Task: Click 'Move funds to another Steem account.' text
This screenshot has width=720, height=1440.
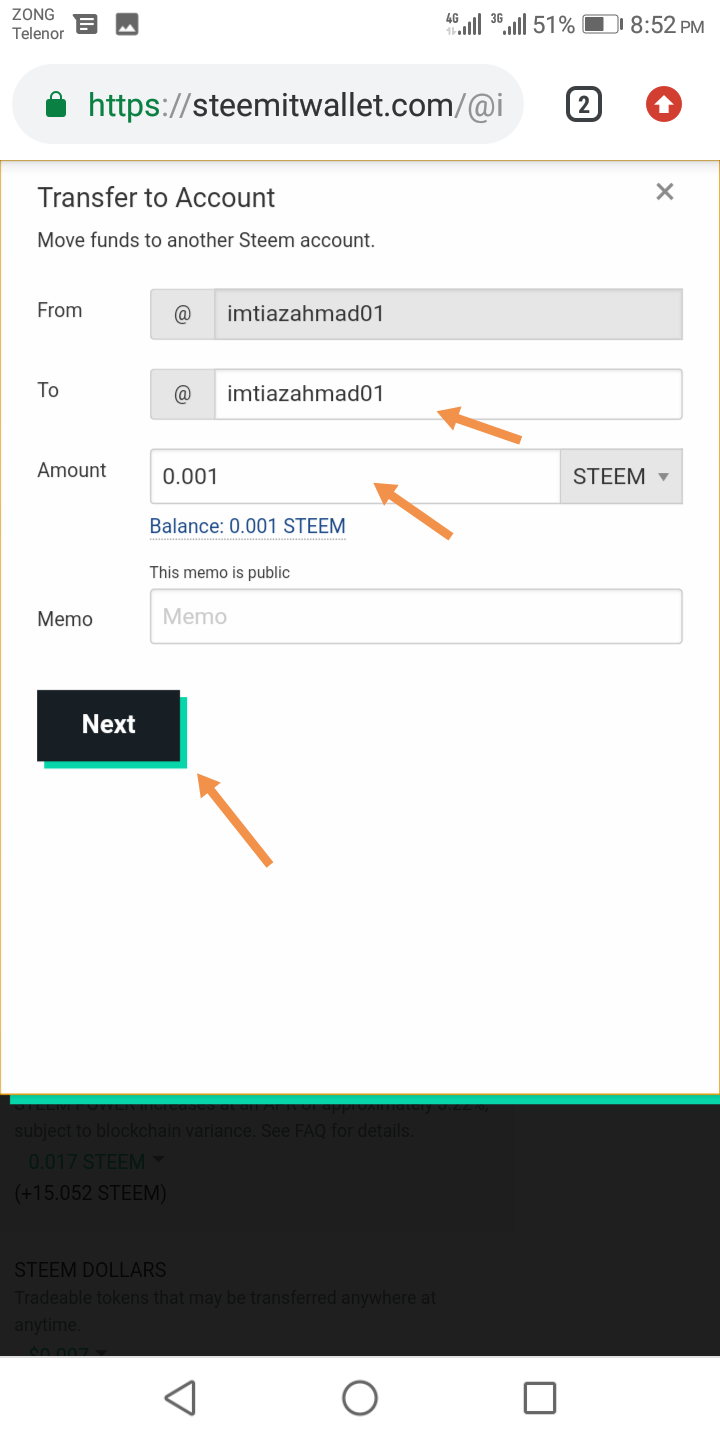Action: click(206, 241)
